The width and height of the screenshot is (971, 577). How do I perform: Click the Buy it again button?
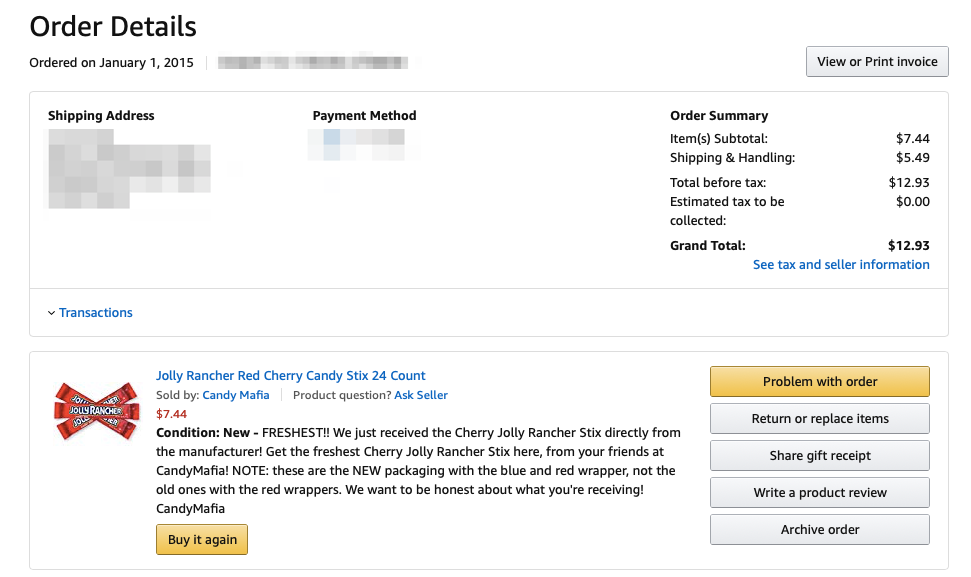pyautogui.click(x=202, y=540)
